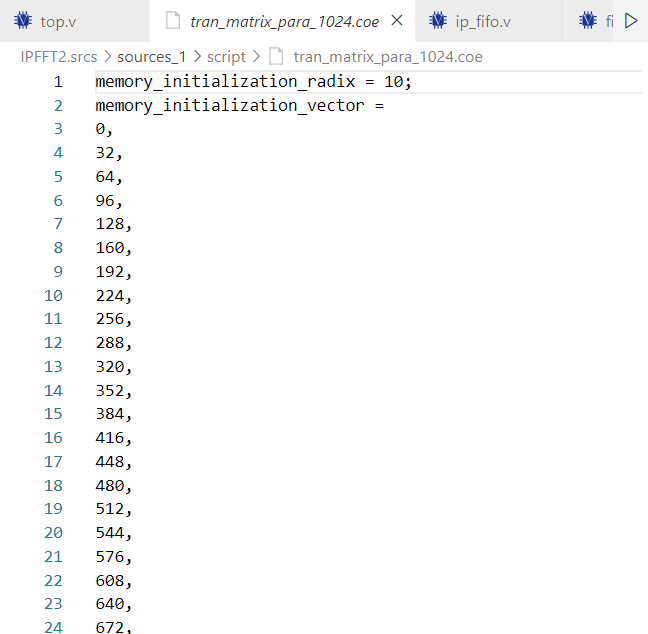Click the breadcrumb file icon
The image size is (648, 634).
(x=276, y=57)
